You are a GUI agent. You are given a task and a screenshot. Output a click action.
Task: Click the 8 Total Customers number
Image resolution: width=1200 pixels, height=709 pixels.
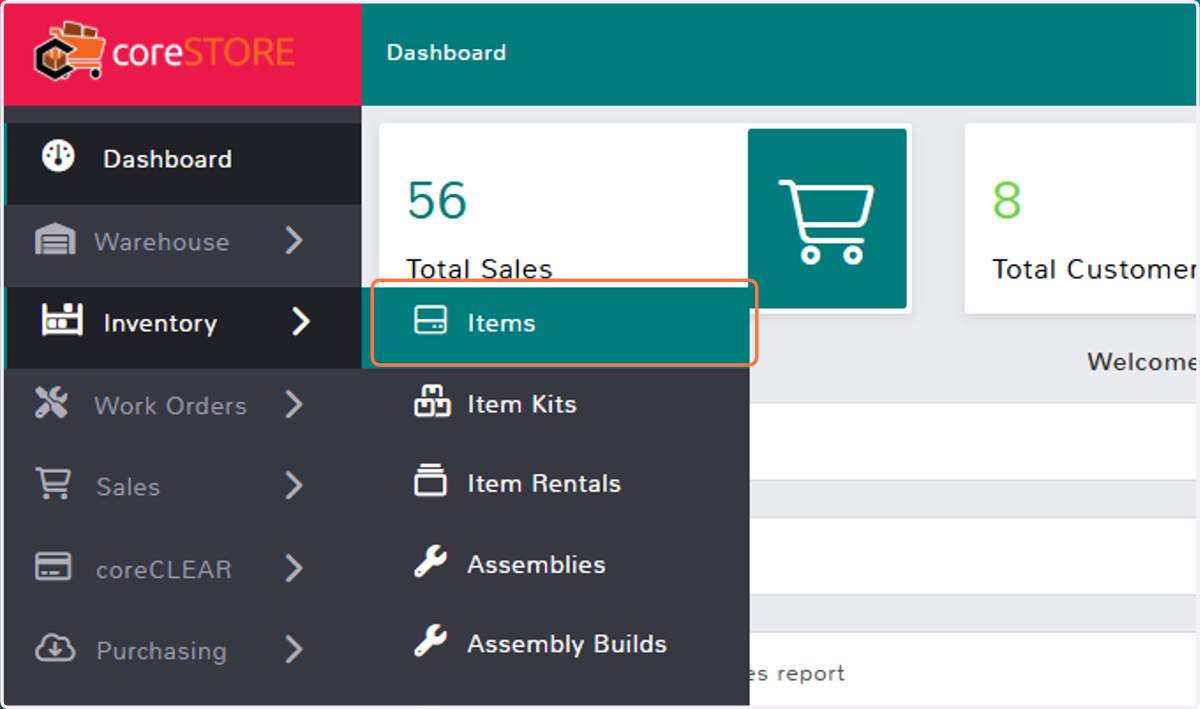click(x=1006, y=200)
